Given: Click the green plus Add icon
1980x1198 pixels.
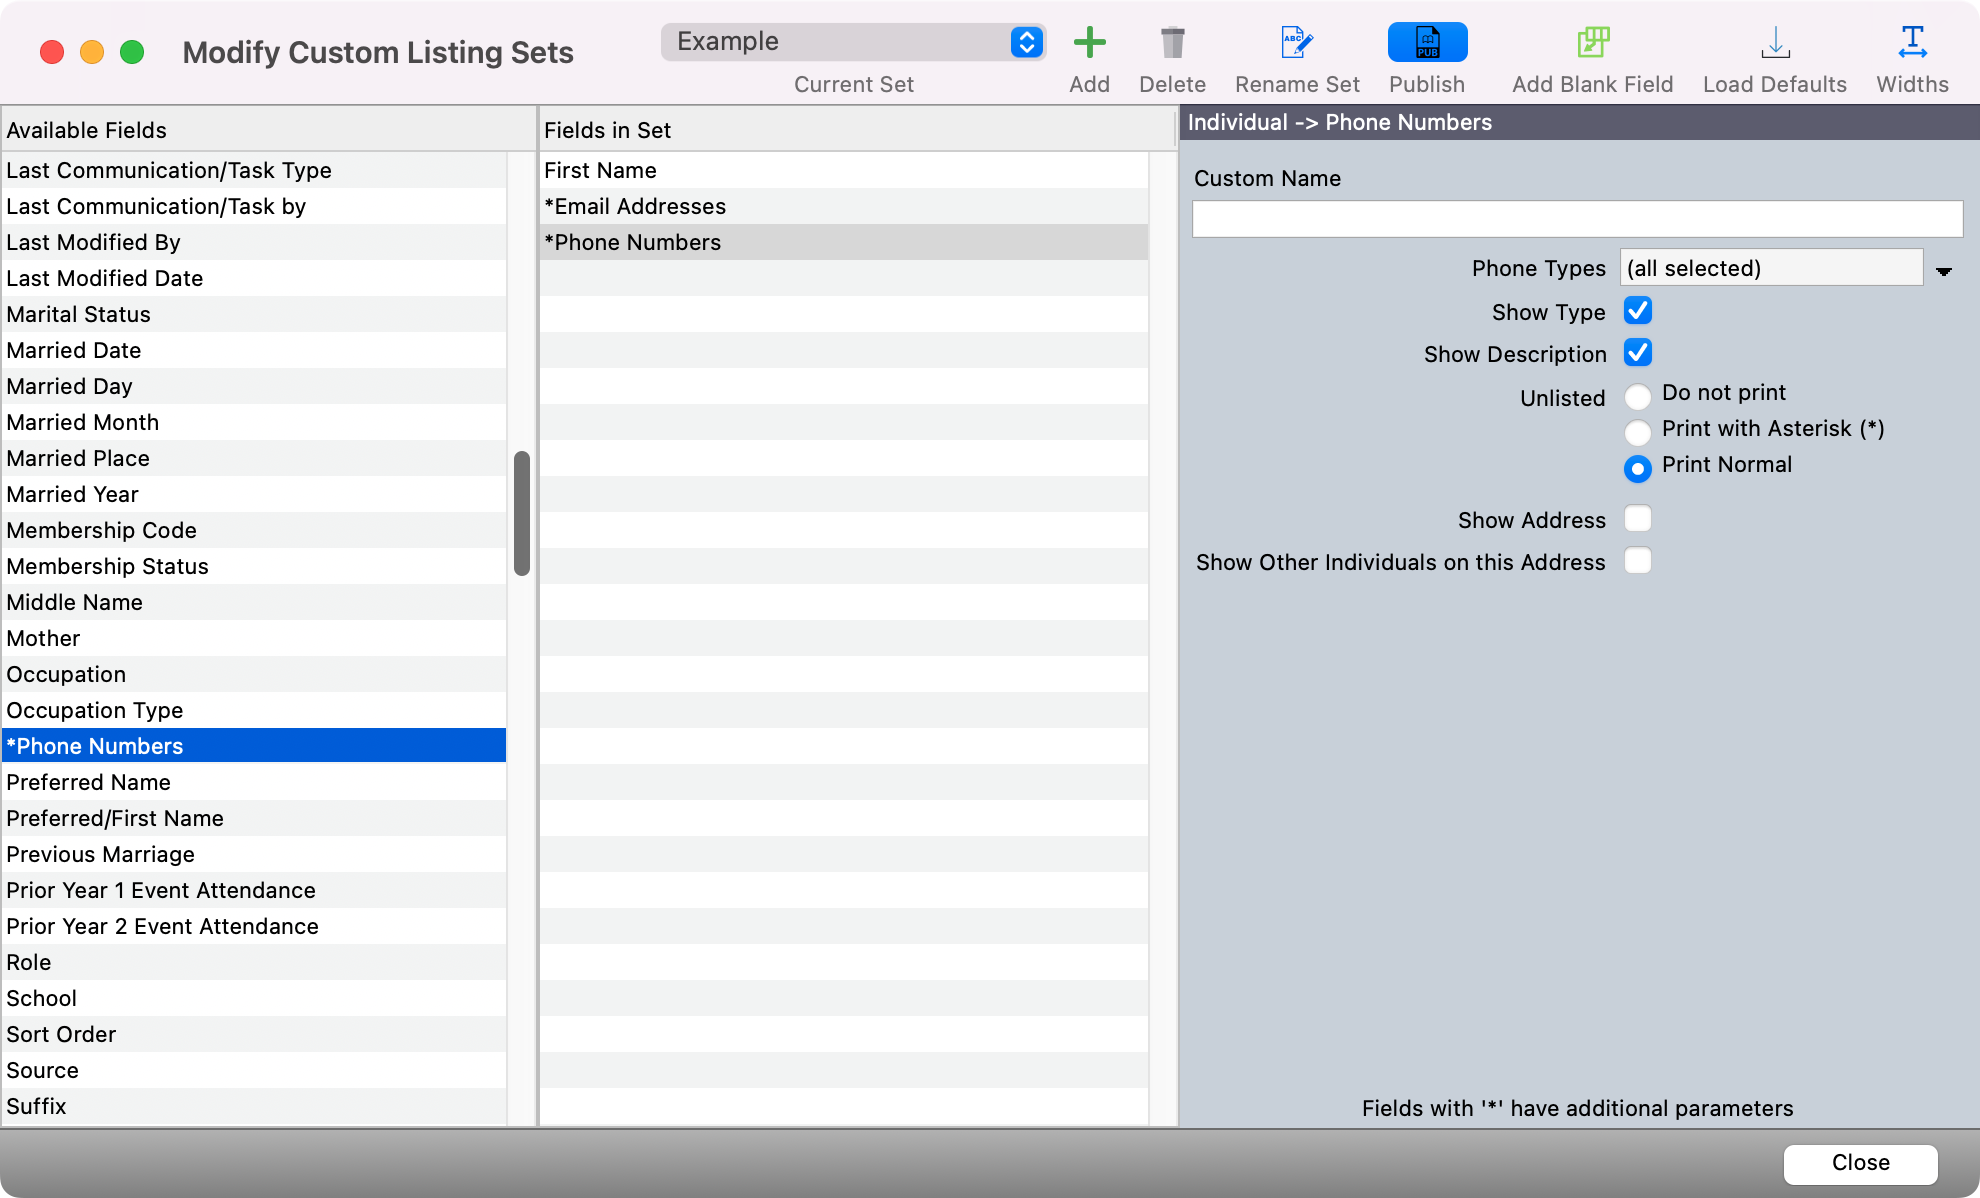Looking at the screenshot, I should coord(1089,43).
